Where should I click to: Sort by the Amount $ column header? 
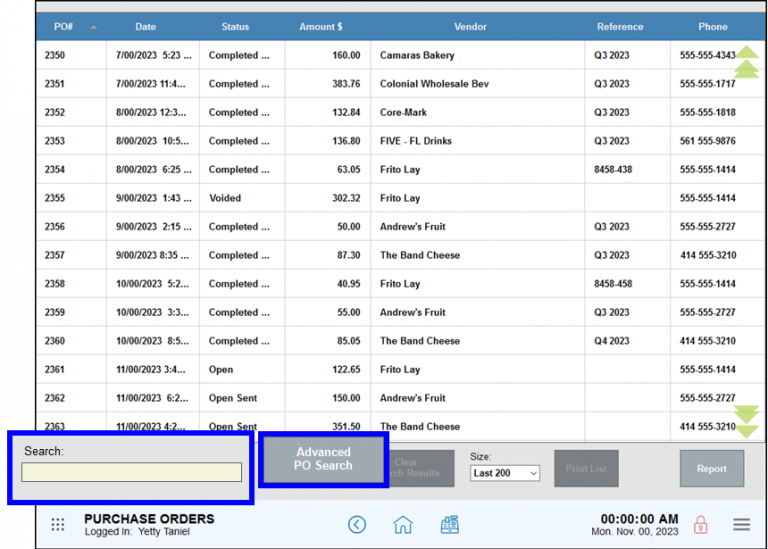[x=321, y=27]
